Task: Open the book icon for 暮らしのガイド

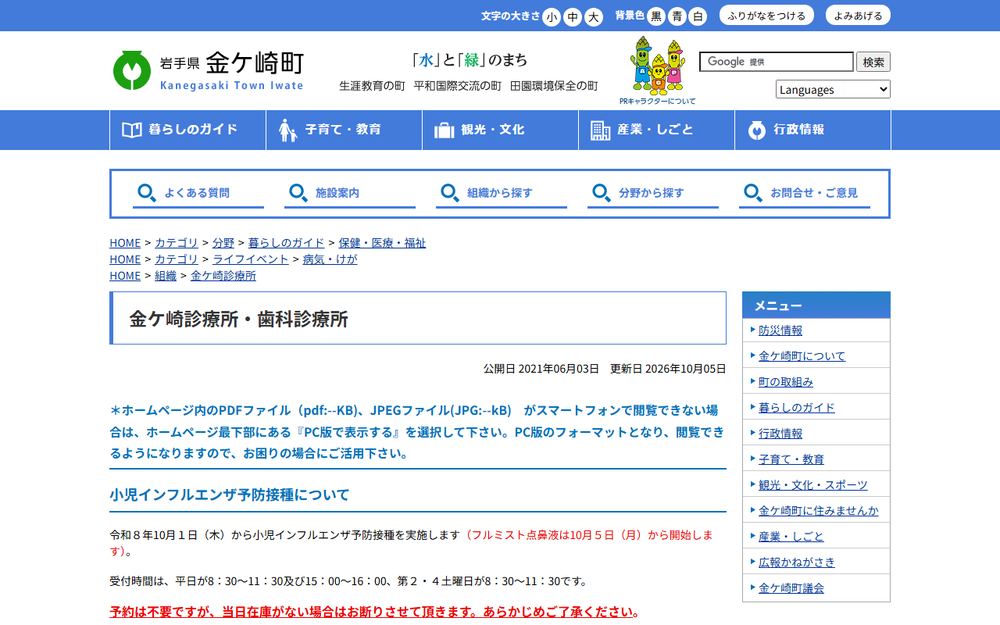Action: pos(131,129)
